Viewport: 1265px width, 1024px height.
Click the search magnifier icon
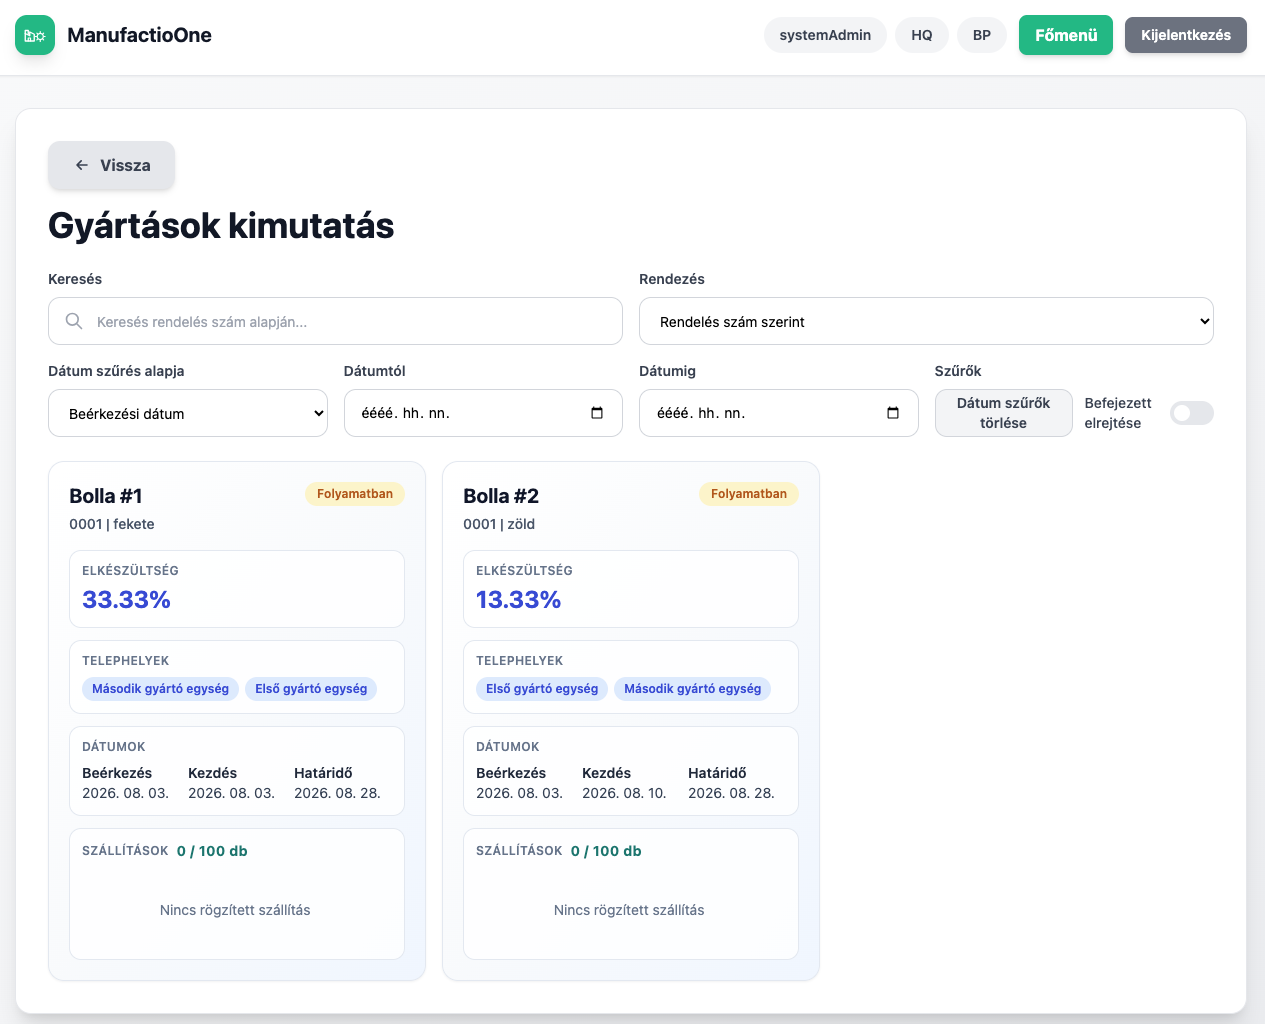74,321
